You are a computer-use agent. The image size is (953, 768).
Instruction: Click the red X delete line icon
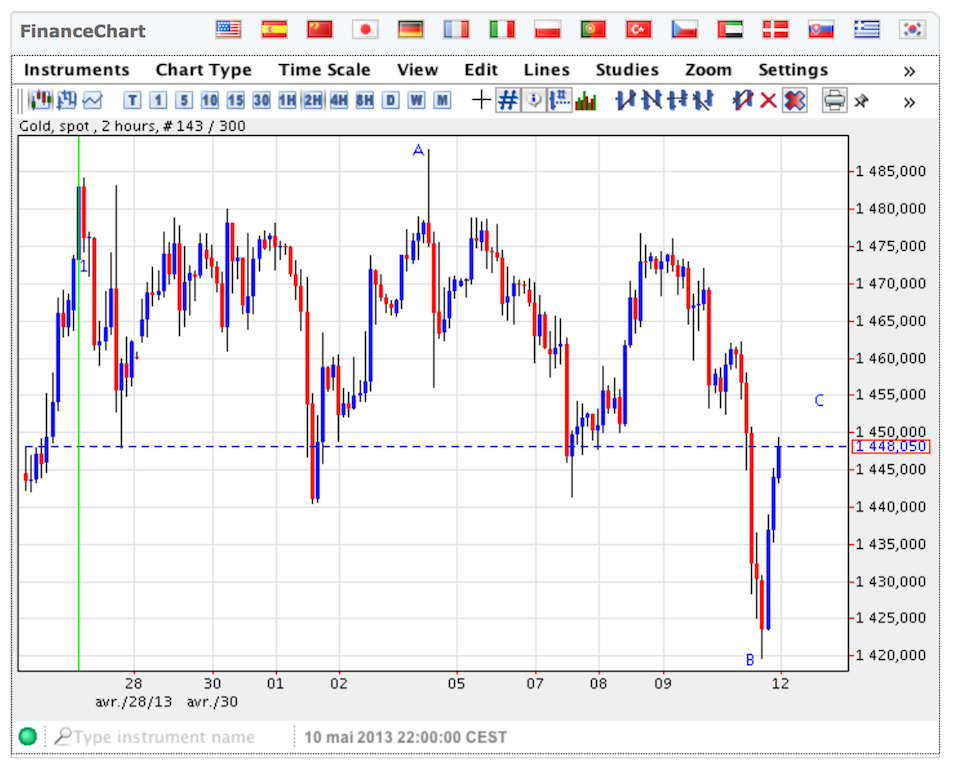coord(768,100)
